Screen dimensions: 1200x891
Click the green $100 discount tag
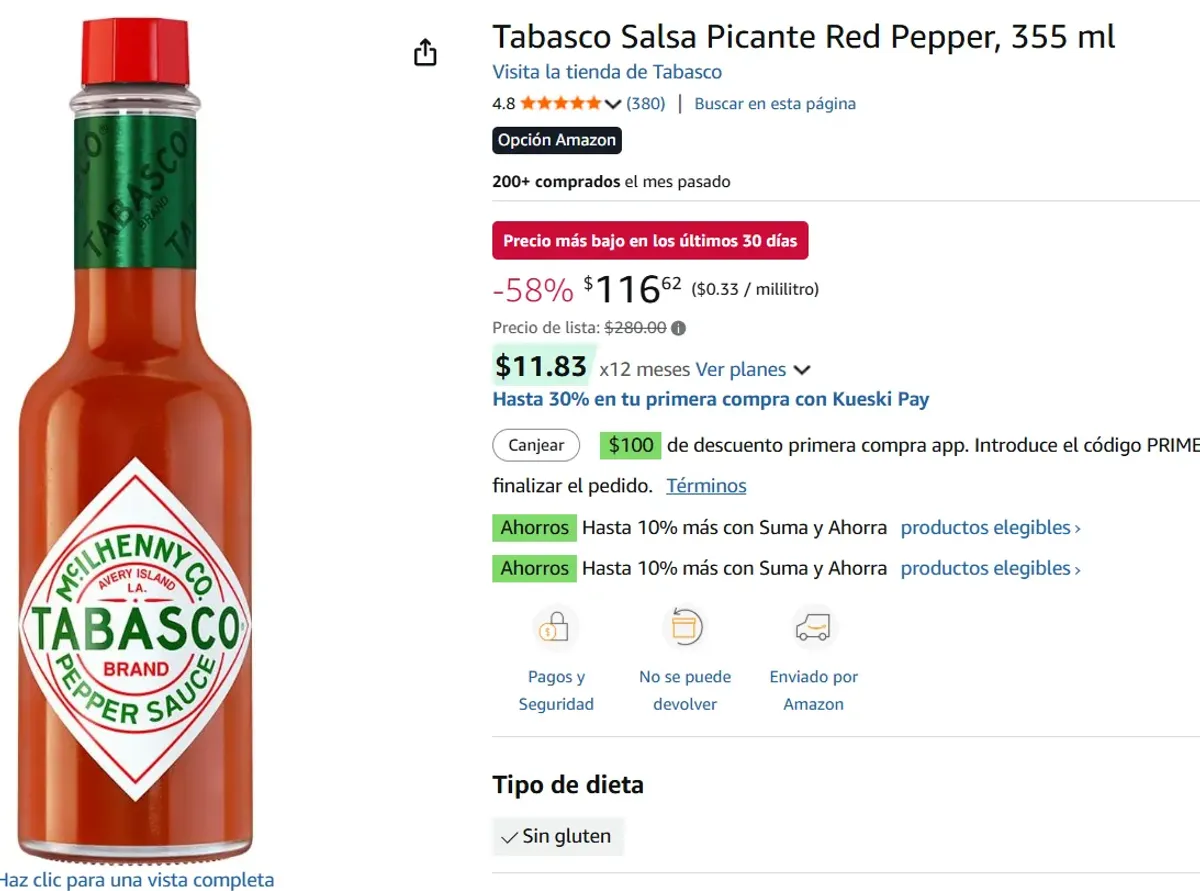tap(630, 445)
